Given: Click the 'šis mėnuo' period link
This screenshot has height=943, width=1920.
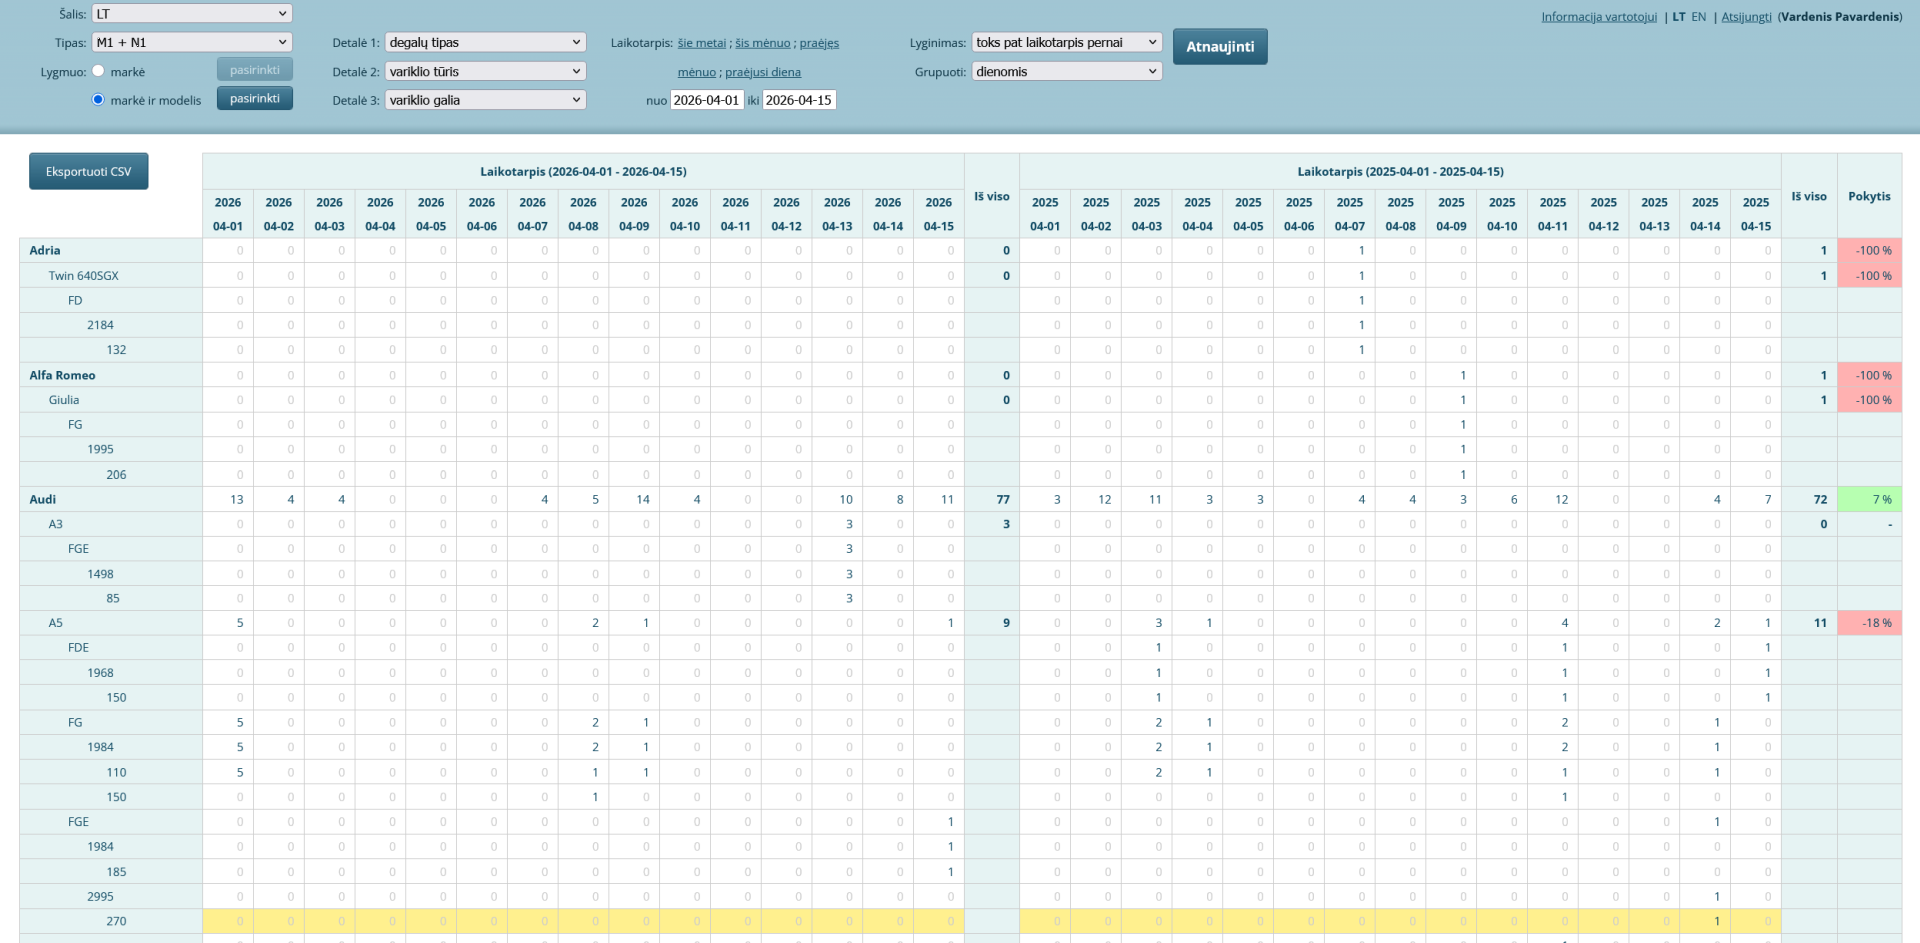Looking at the screenshot, I should click(x=763, y=43).
